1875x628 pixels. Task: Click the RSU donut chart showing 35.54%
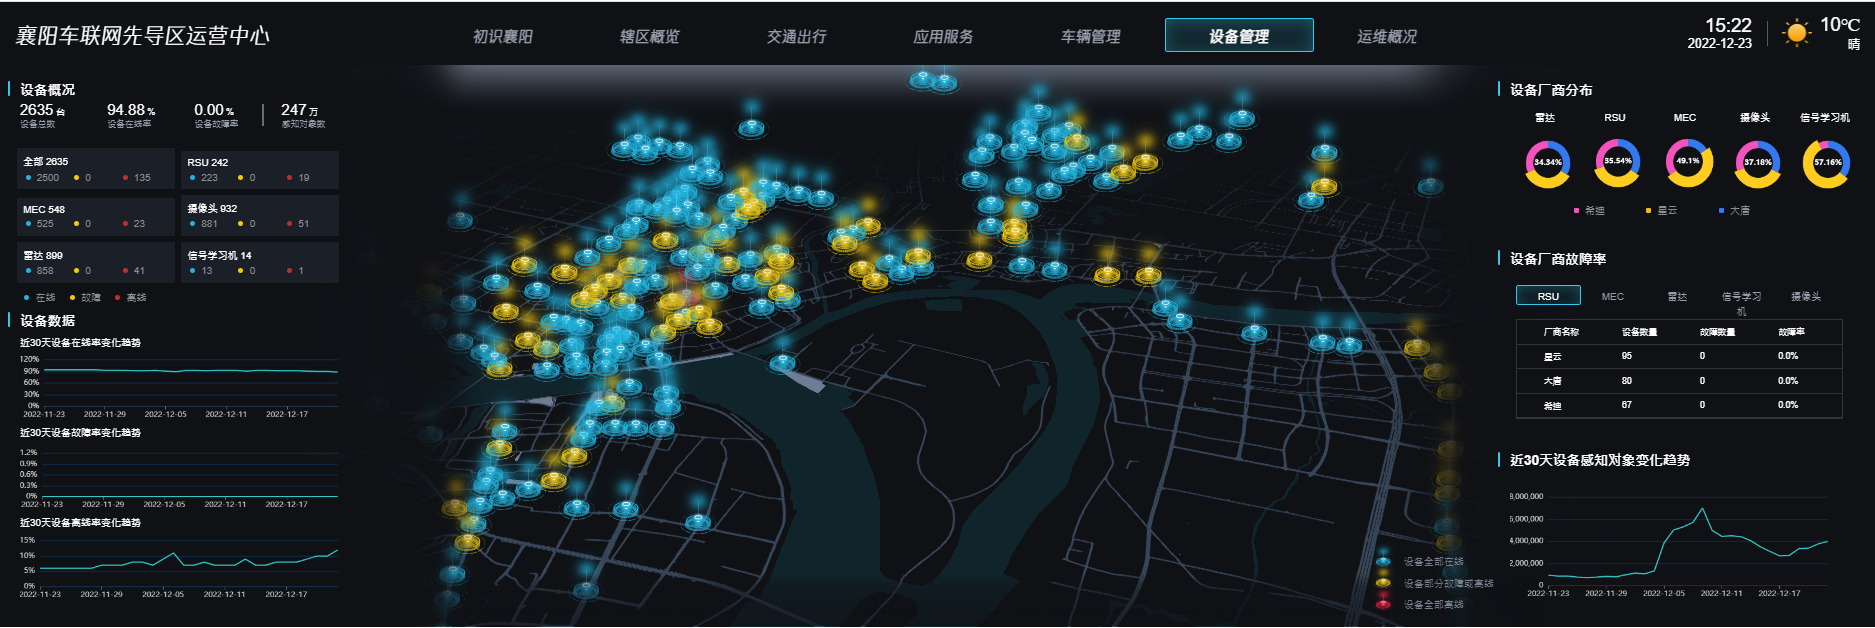[x=1617, y=163]
